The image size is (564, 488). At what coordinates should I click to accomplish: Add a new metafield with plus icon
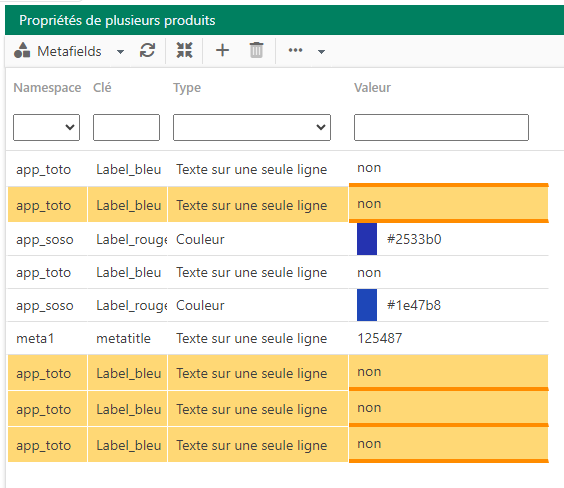222,50
